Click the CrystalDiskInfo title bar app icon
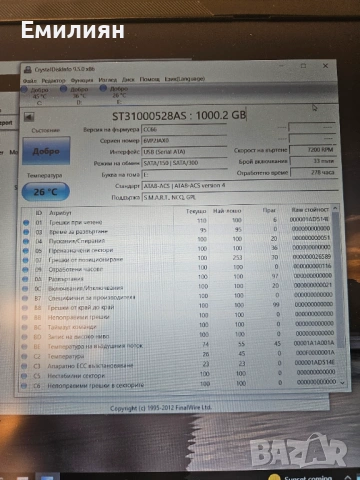This screenshot has height=480, width=360. pos(28,70)
